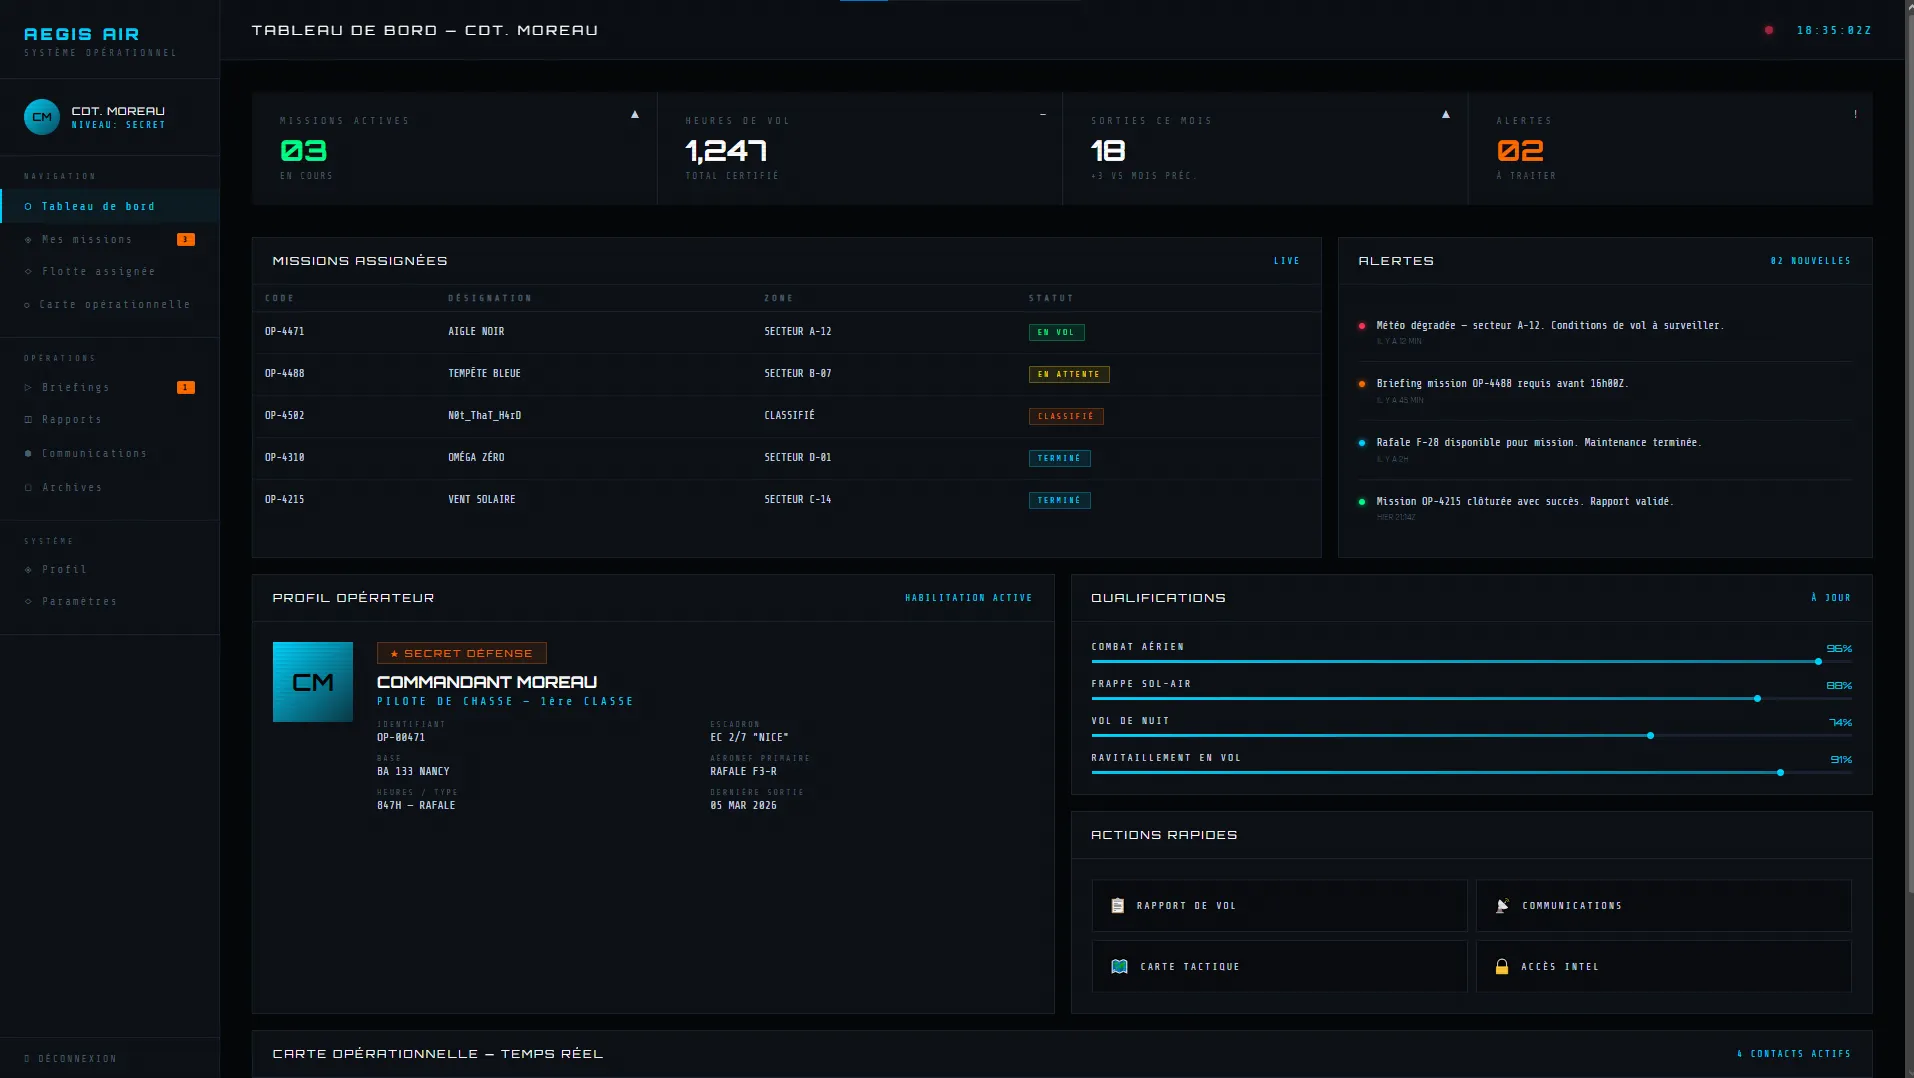Screen dimensions: 1914x1078
Task: Click the padlock icon for Accès Intel
Action: point(1501,967)
